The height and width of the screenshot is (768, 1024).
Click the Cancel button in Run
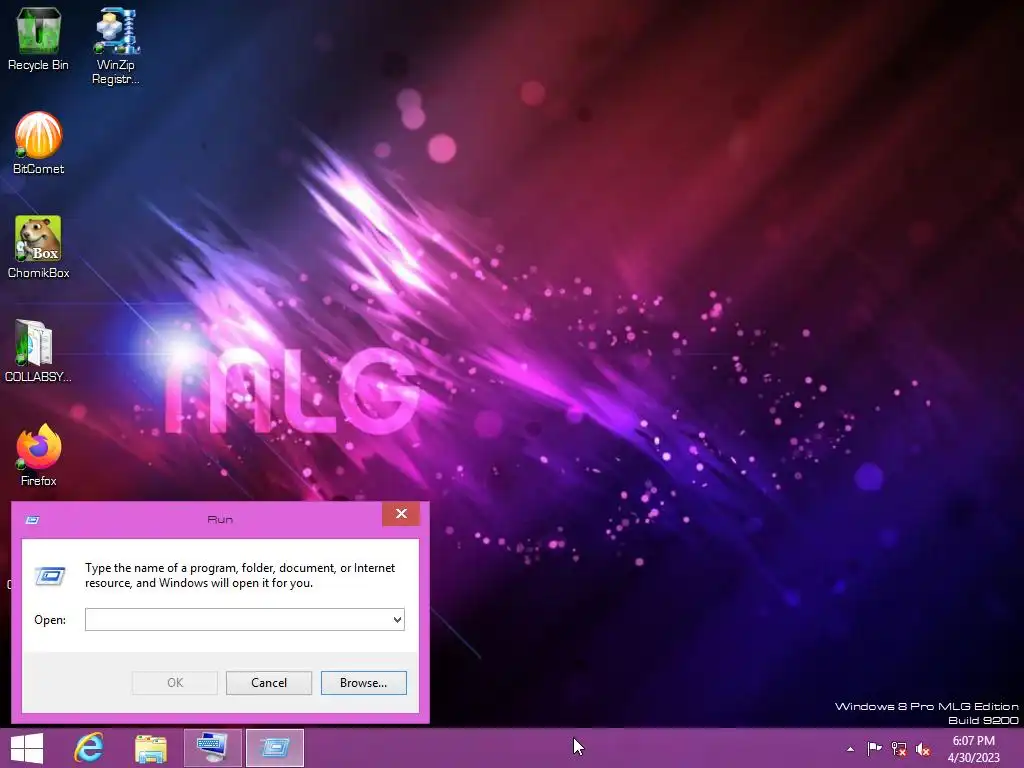(x=269, y=683)
